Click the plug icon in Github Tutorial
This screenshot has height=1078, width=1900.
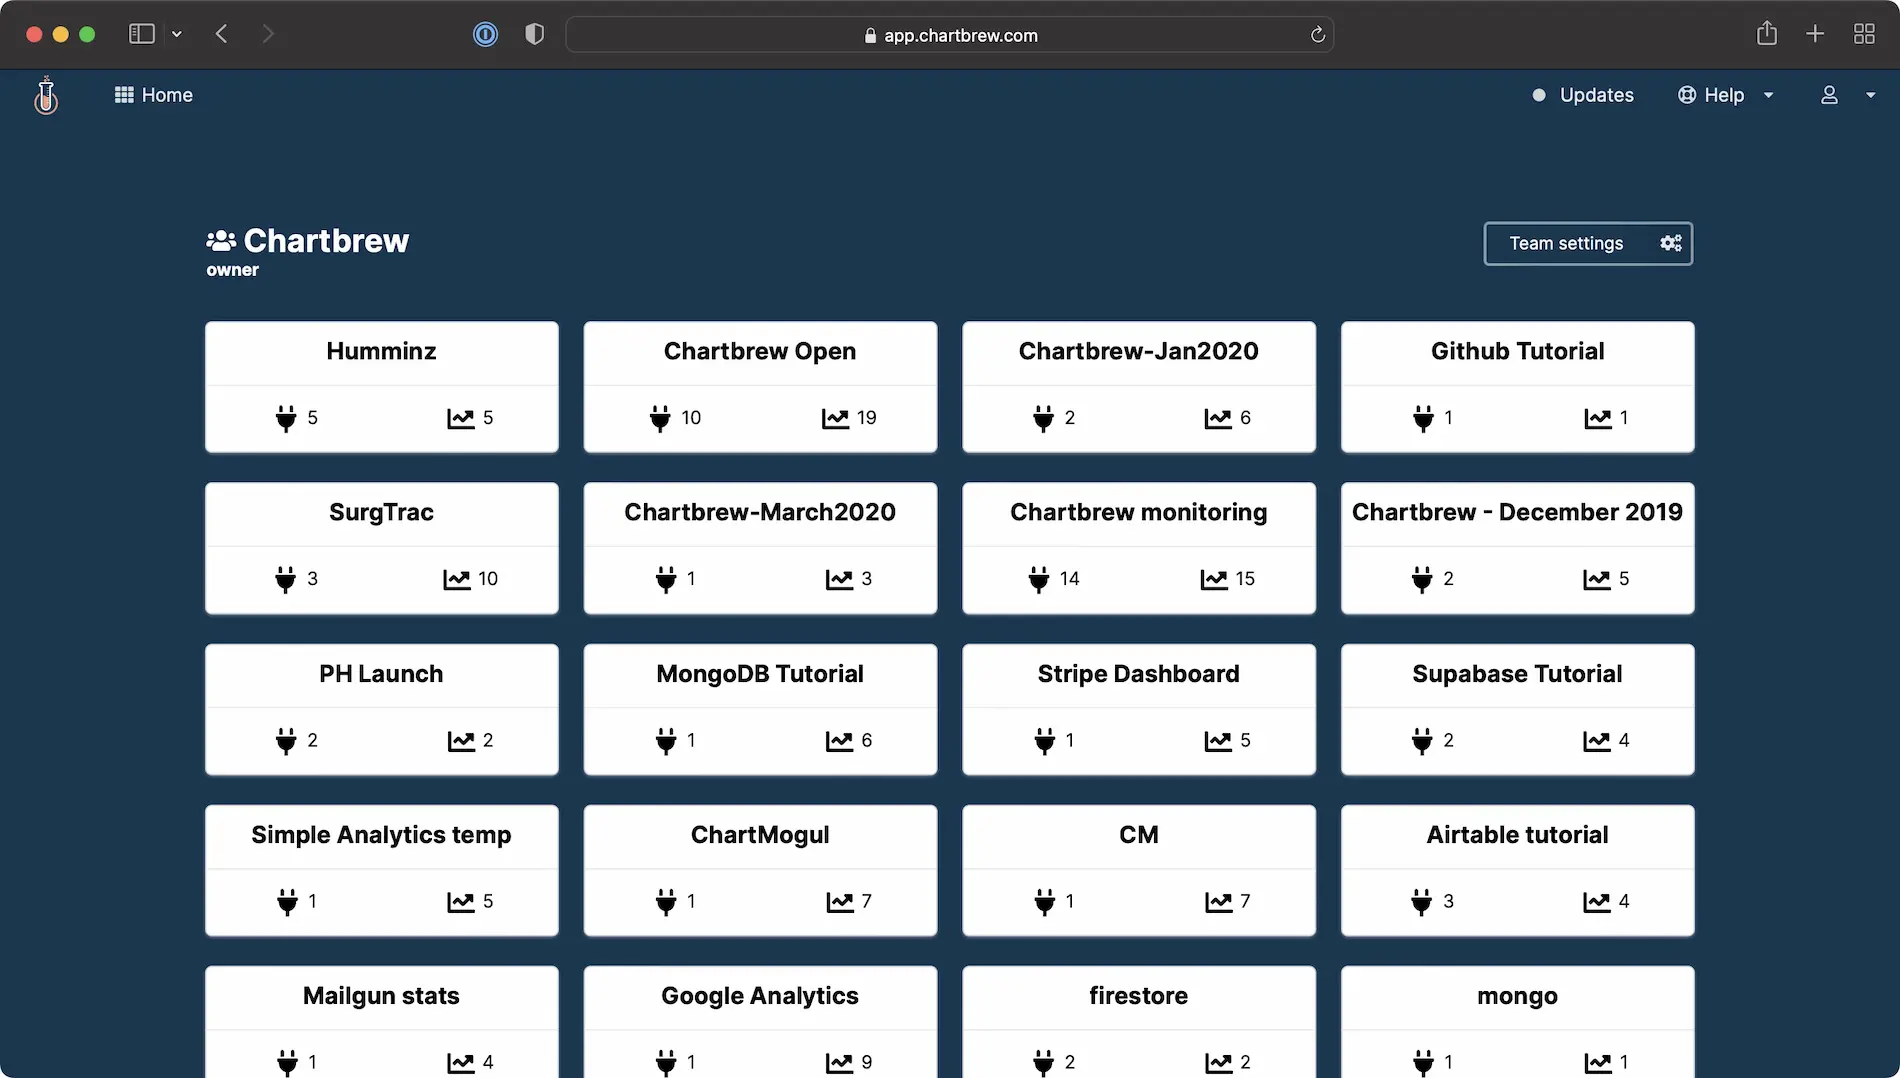point(1423,418)
